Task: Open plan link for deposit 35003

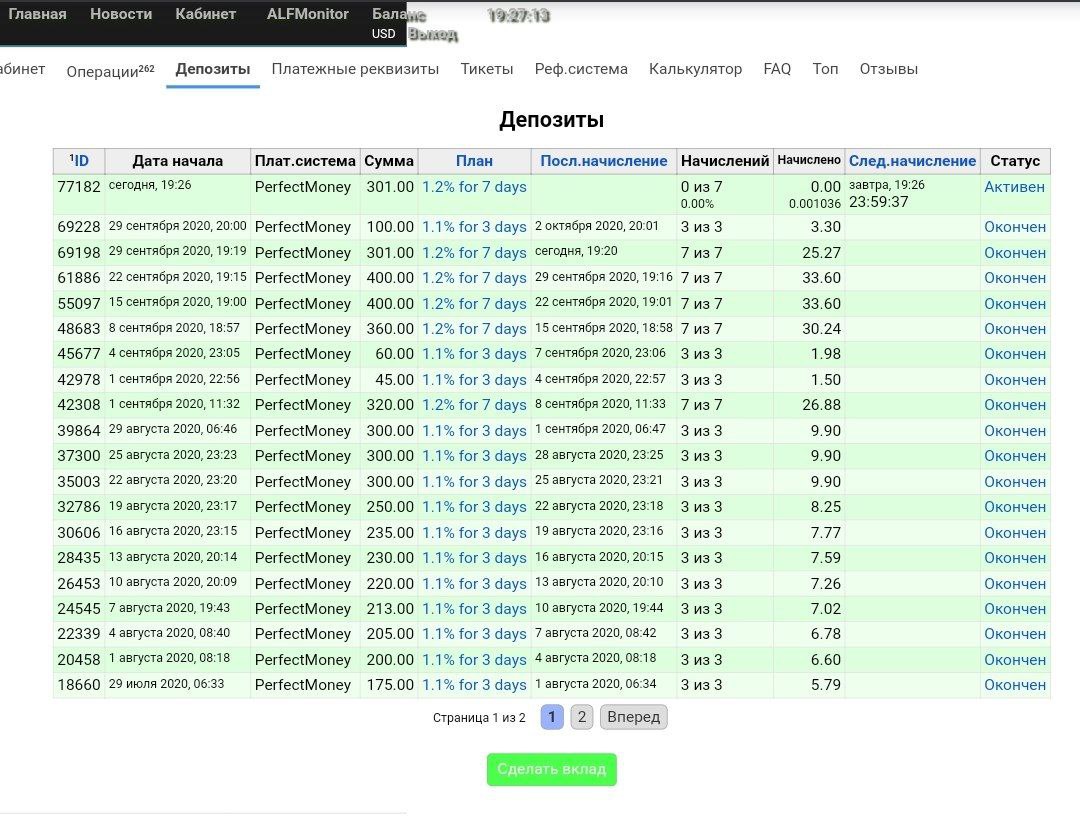Action: (474, 481)
